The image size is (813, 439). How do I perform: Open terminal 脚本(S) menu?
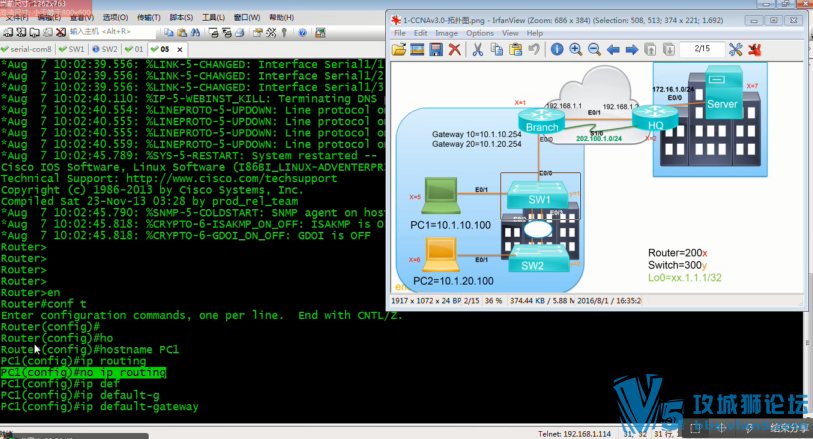pos(181,18)
